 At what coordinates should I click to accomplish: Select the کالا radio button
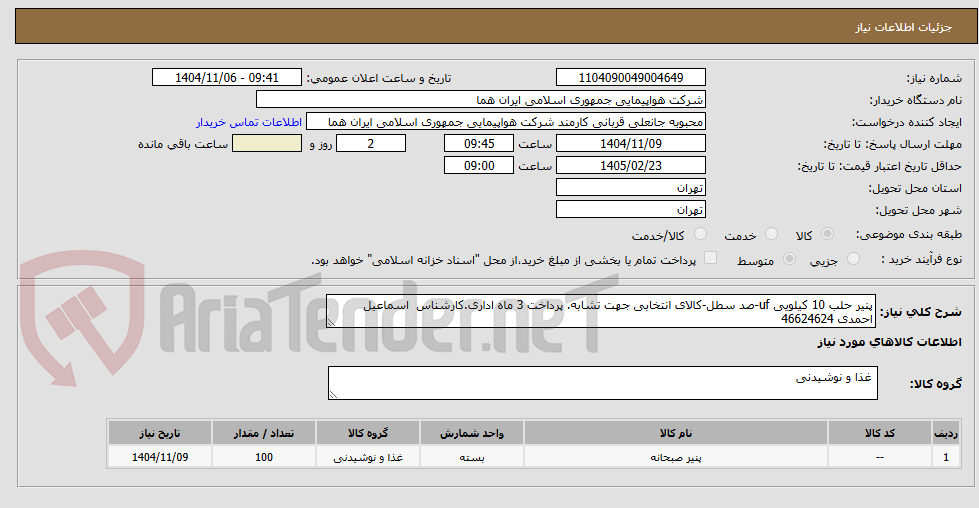pos(827,234)
